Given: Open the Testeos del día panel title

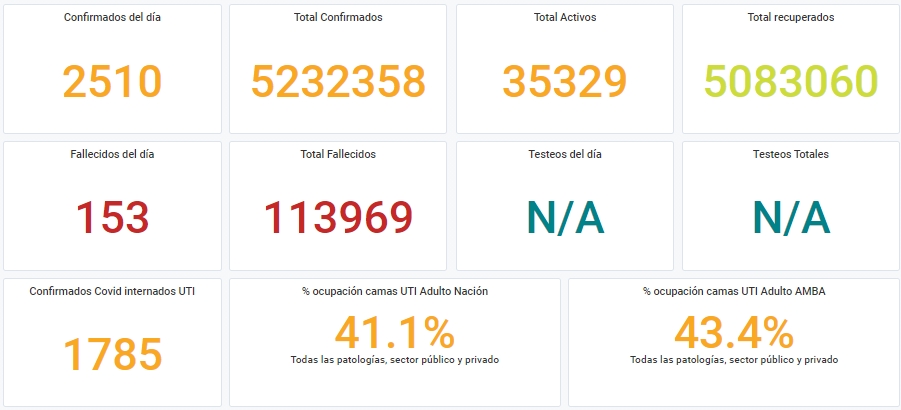Looking at the screenshot, I should pos(565,154).
